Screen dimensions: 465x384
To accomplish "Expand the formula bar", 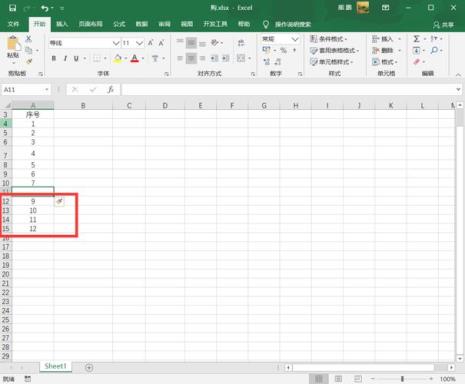I will (x=458, y=89).
